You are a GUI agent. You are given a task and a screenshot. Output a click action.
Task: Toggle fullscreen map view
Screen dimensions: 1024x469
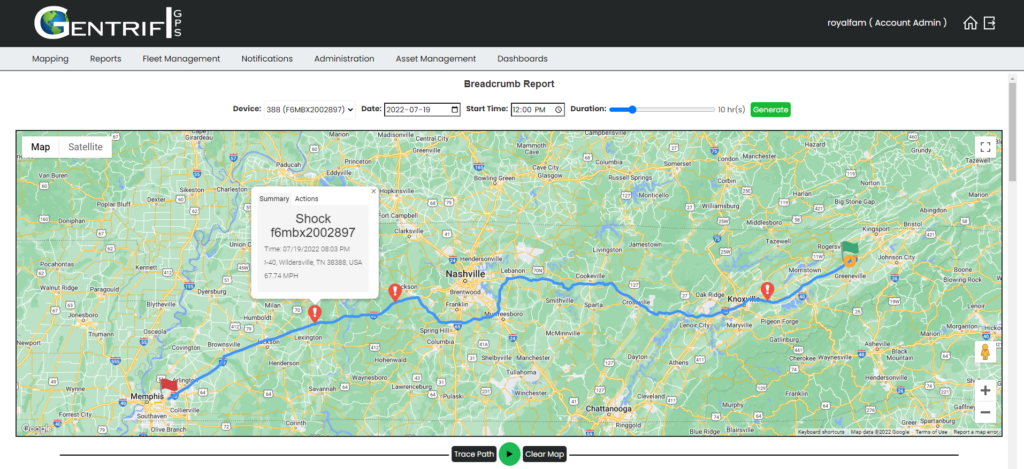(x=985, y=147)
